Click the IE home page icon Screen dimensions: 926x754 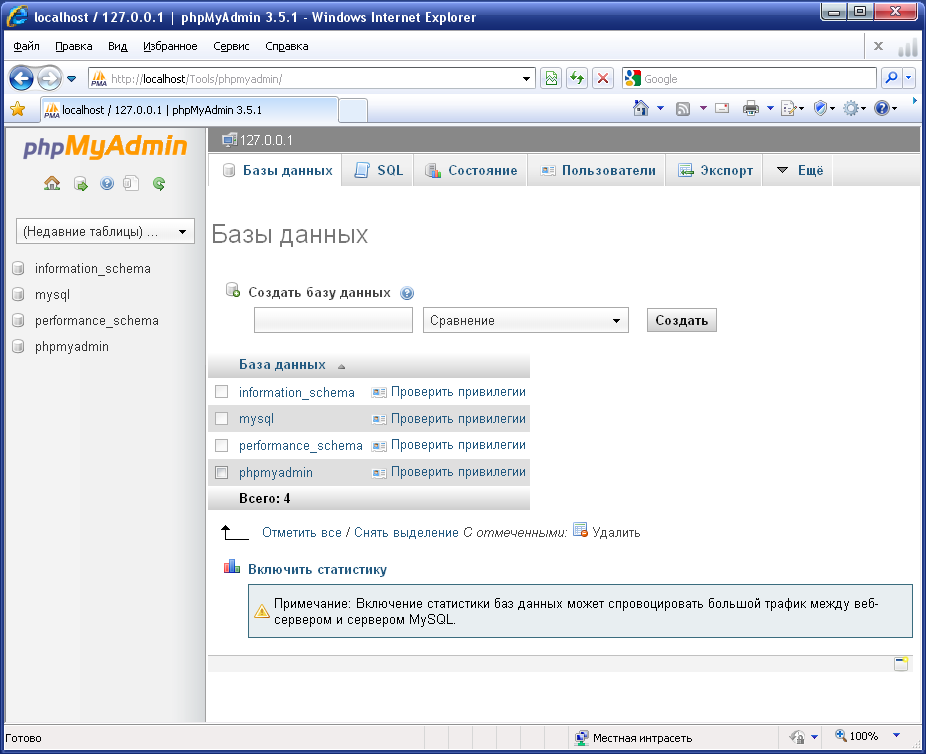[641, 108]
